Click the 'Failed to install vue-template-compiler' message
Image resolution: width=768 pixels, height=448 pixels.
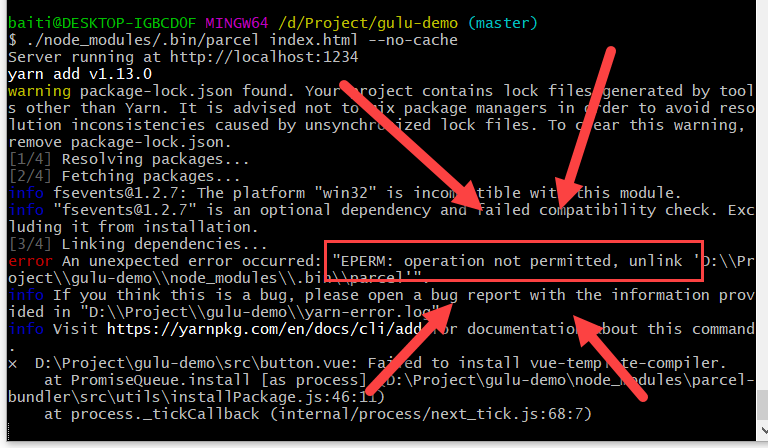click(x=547, y=363)
